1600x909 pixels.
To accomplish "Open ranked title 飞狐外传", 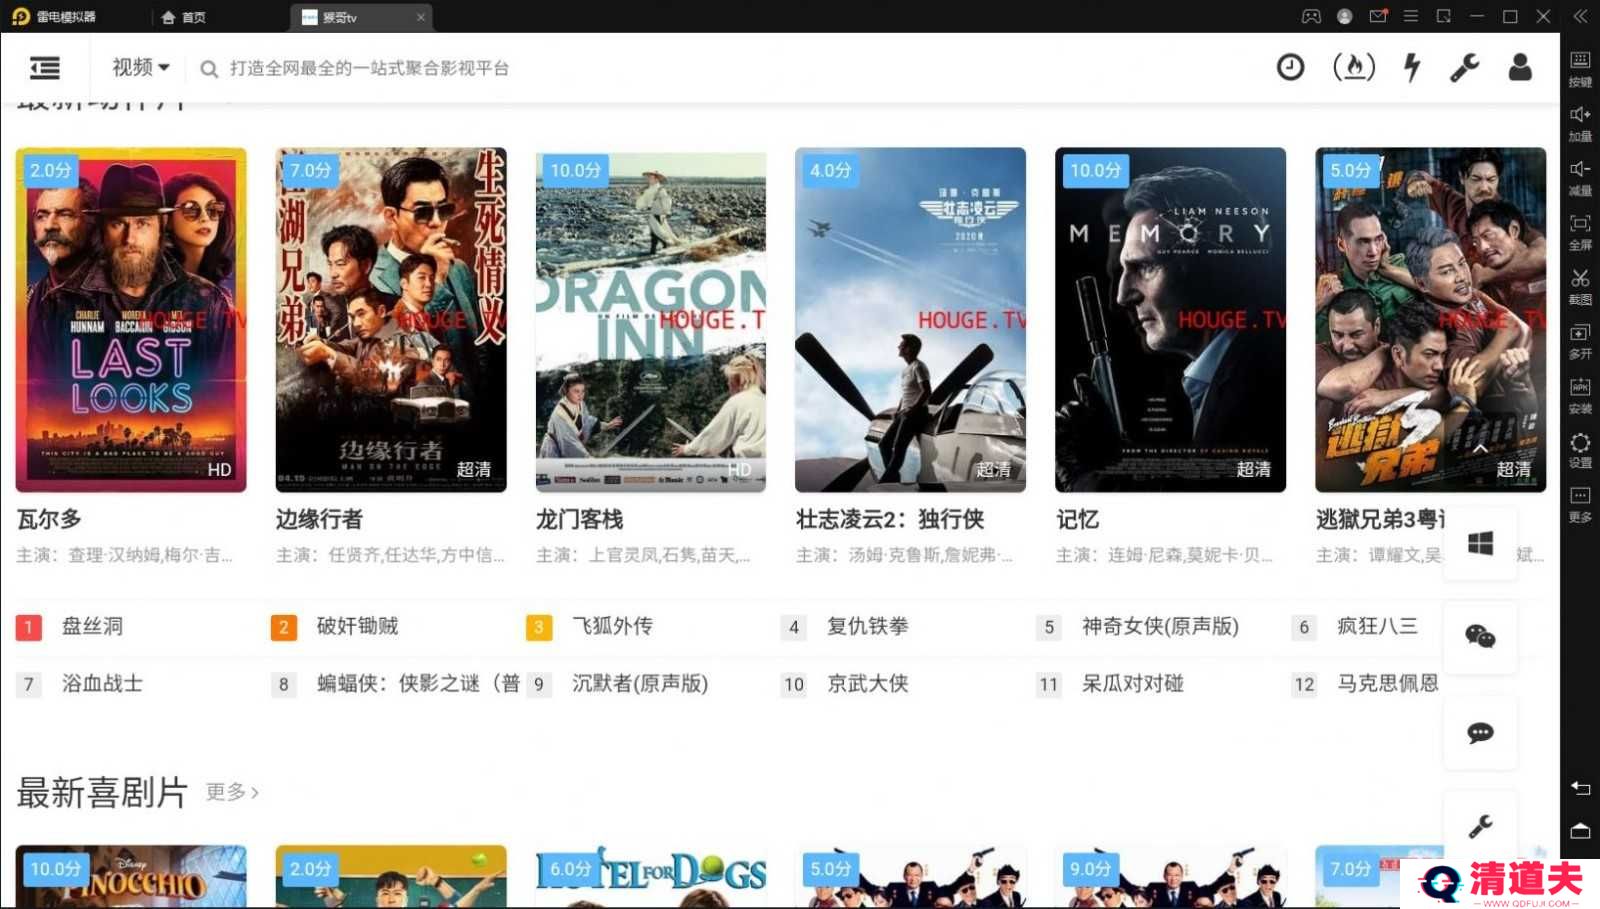I will 612,626.
